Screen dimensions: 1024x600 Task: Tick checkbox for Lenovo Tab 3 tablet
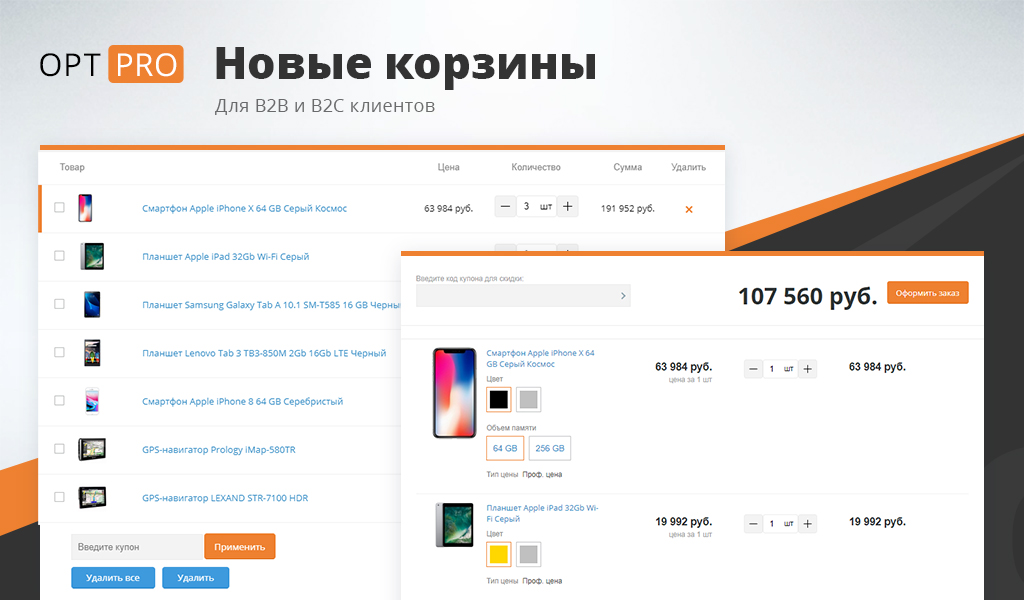(x=59, y=353)
